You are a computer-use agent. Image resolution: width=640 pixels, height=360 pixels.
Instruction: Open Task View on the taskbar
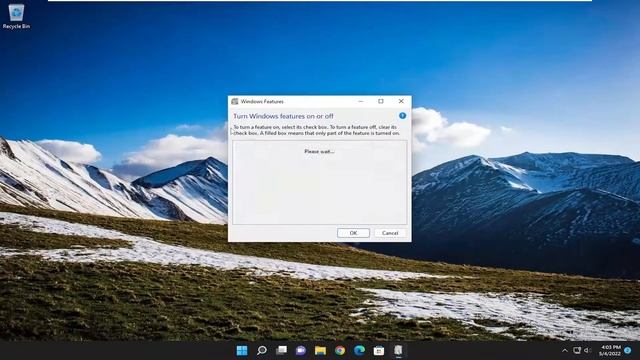pos(281,350)
